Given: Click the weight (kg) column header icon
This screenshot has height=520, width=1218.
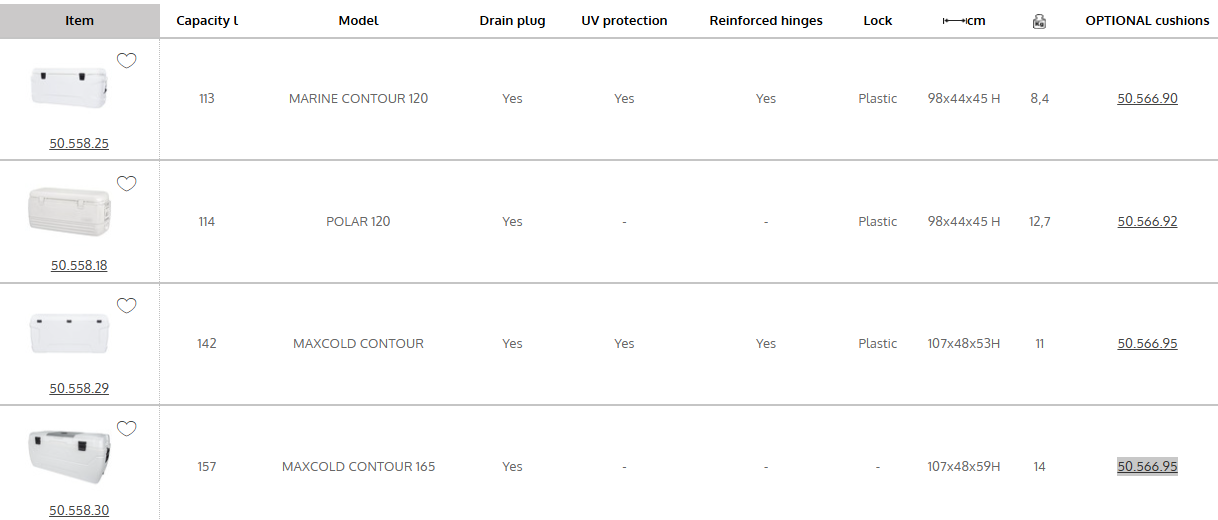Looking at the screenshot, I should (1039, 21).
